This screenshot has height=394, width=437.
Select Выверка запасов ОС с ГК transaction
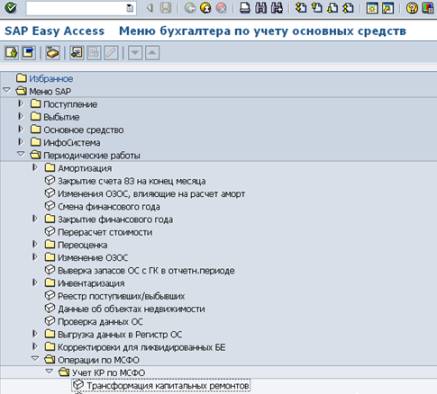click(140, 270)
